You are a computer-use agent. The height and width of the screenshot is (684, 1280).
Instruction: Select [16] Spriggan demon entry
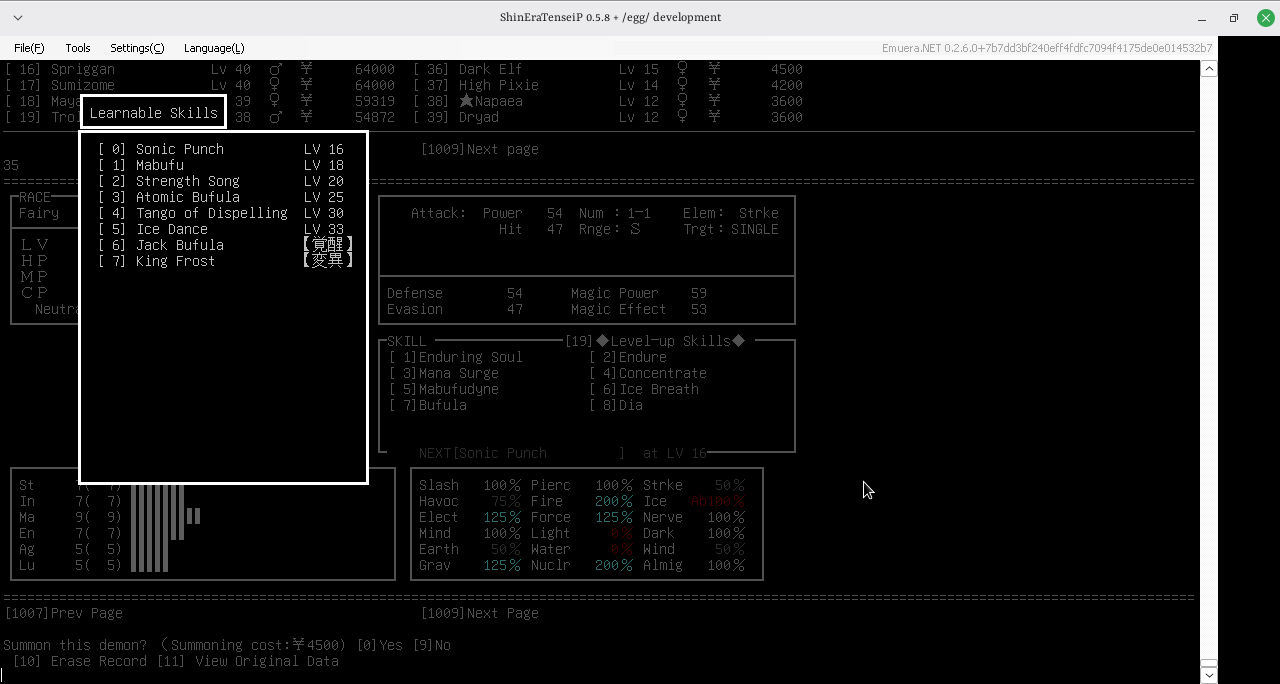point(200,69)
